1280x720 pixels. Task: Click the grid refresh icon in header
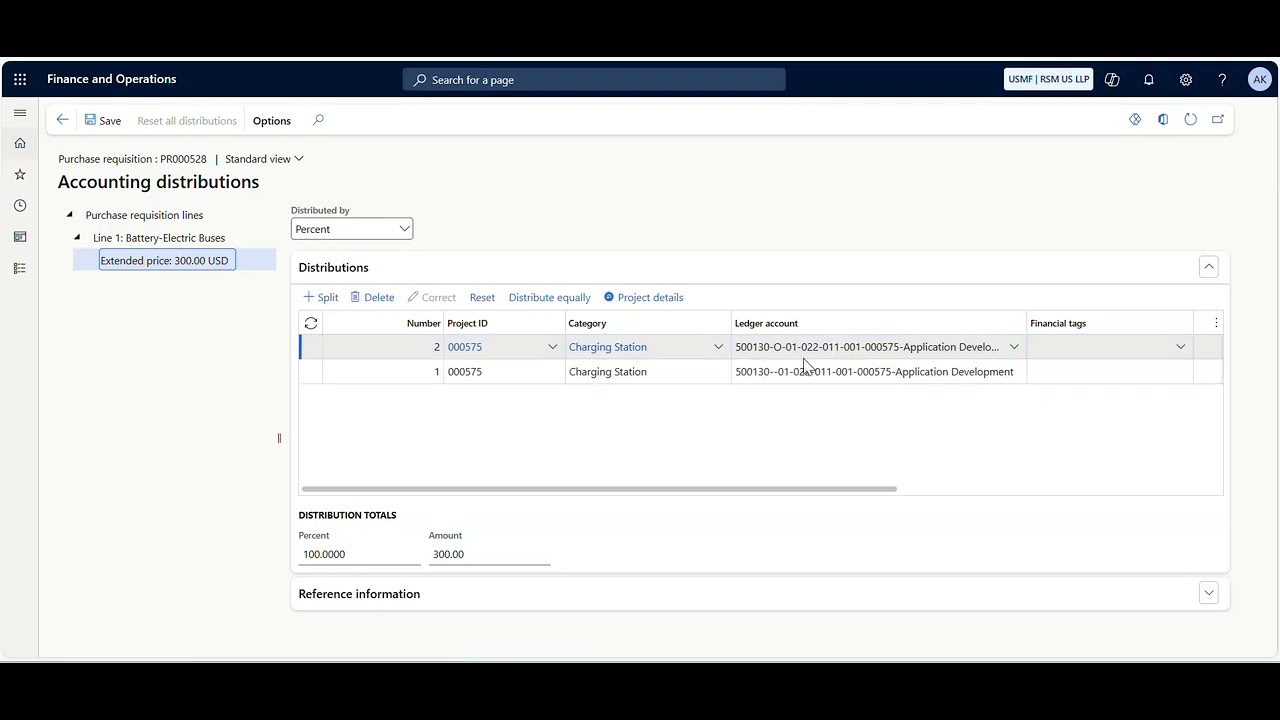pyautogui.click(x=311, y=323)
